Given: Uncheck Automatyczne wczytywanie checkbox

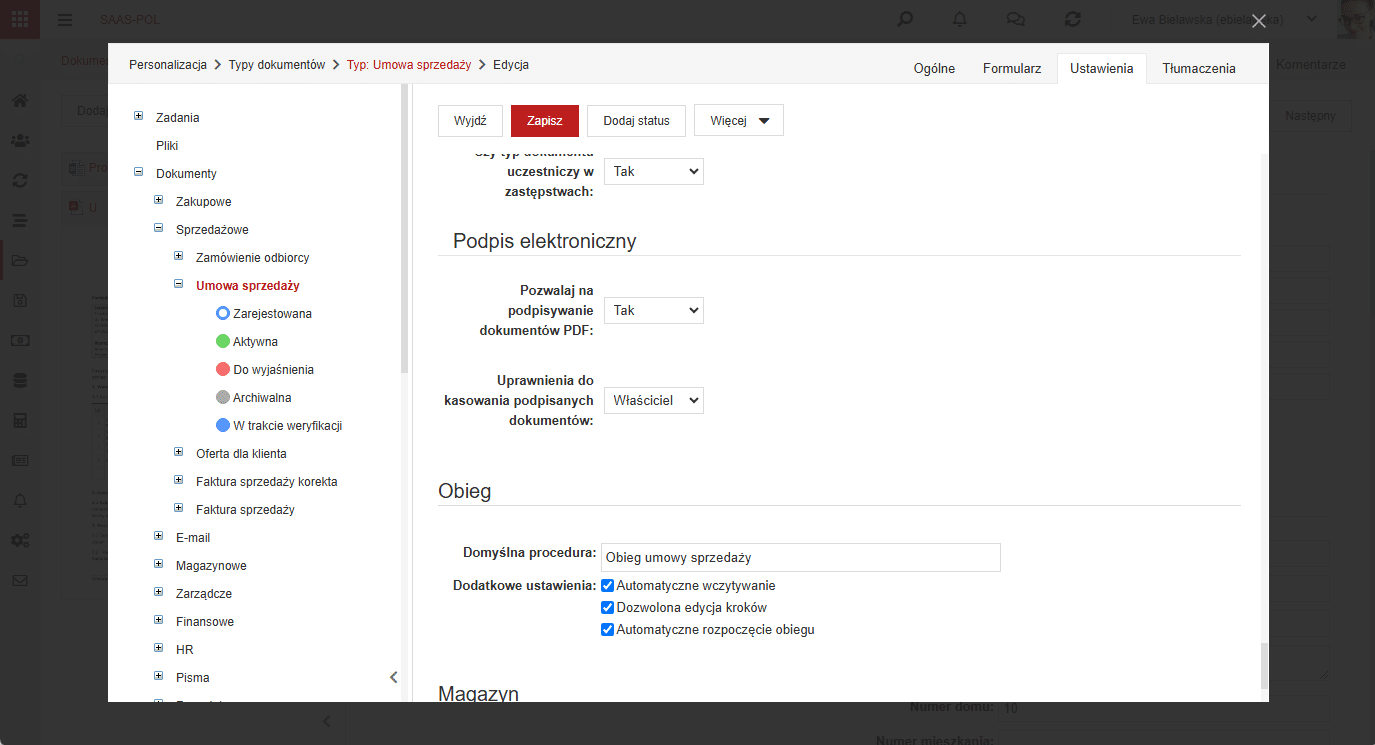Looking at the screenshot, I should 607,586.
